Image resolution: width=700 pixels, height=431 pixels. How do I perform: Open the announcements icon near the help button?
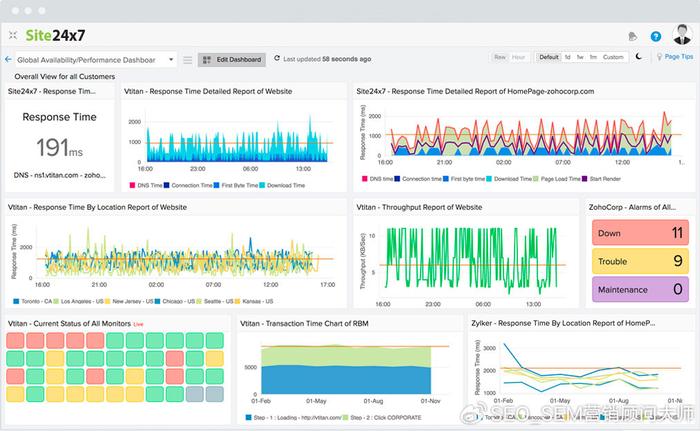click(x=632, y=37)
